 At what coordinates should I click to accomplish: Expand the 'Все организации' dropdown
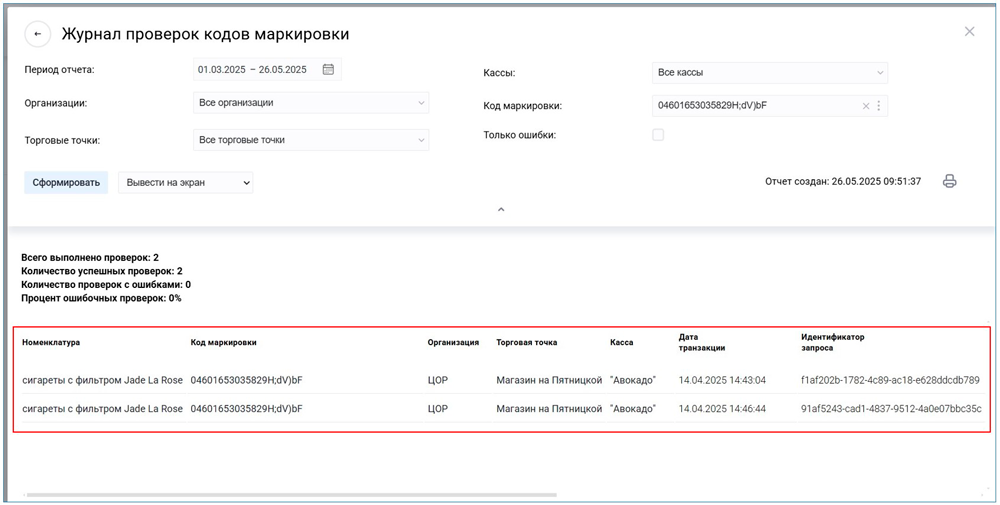310,103
